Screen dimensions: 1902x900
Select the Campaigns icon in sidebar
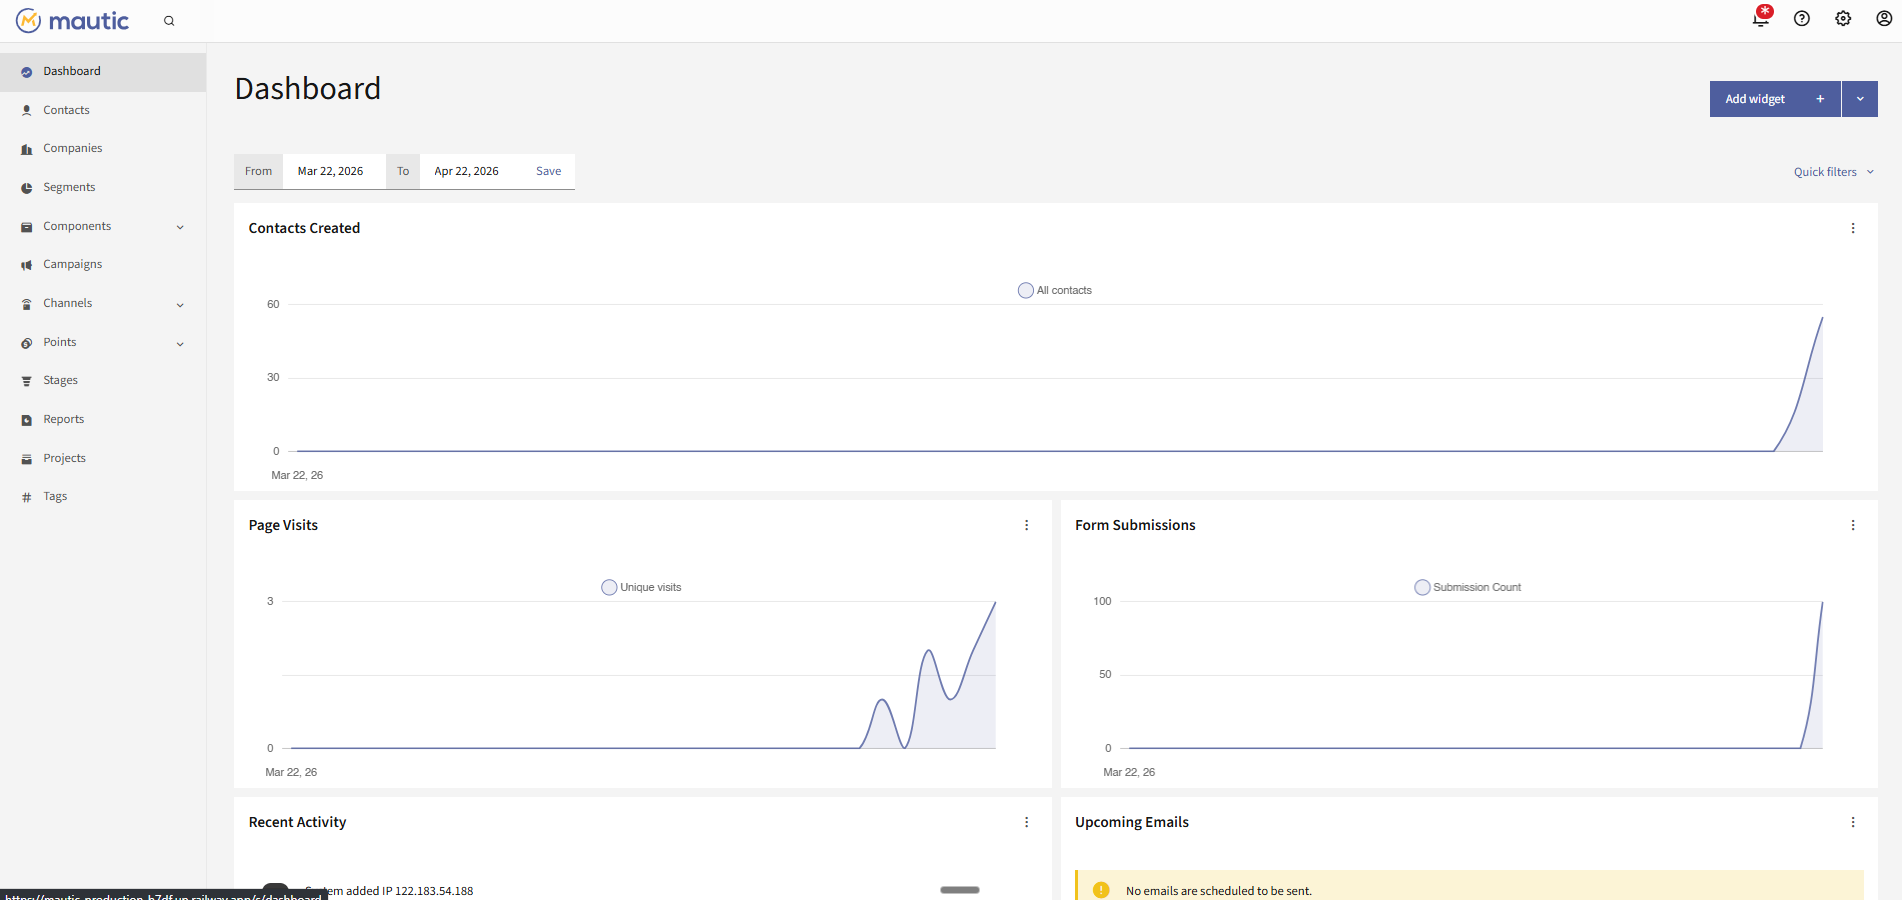tap(25, 264)
